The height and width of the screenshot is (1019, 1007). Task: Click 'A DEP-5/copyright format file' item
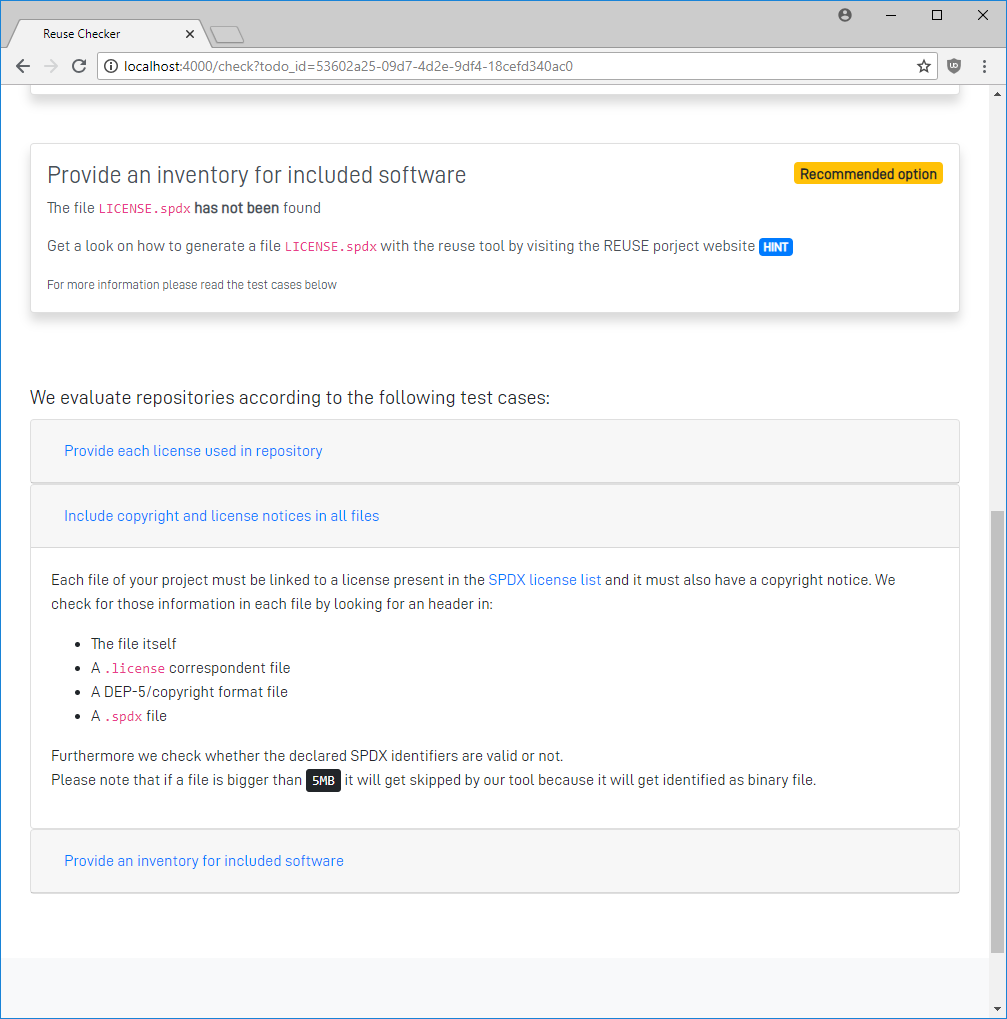point(189,692)
